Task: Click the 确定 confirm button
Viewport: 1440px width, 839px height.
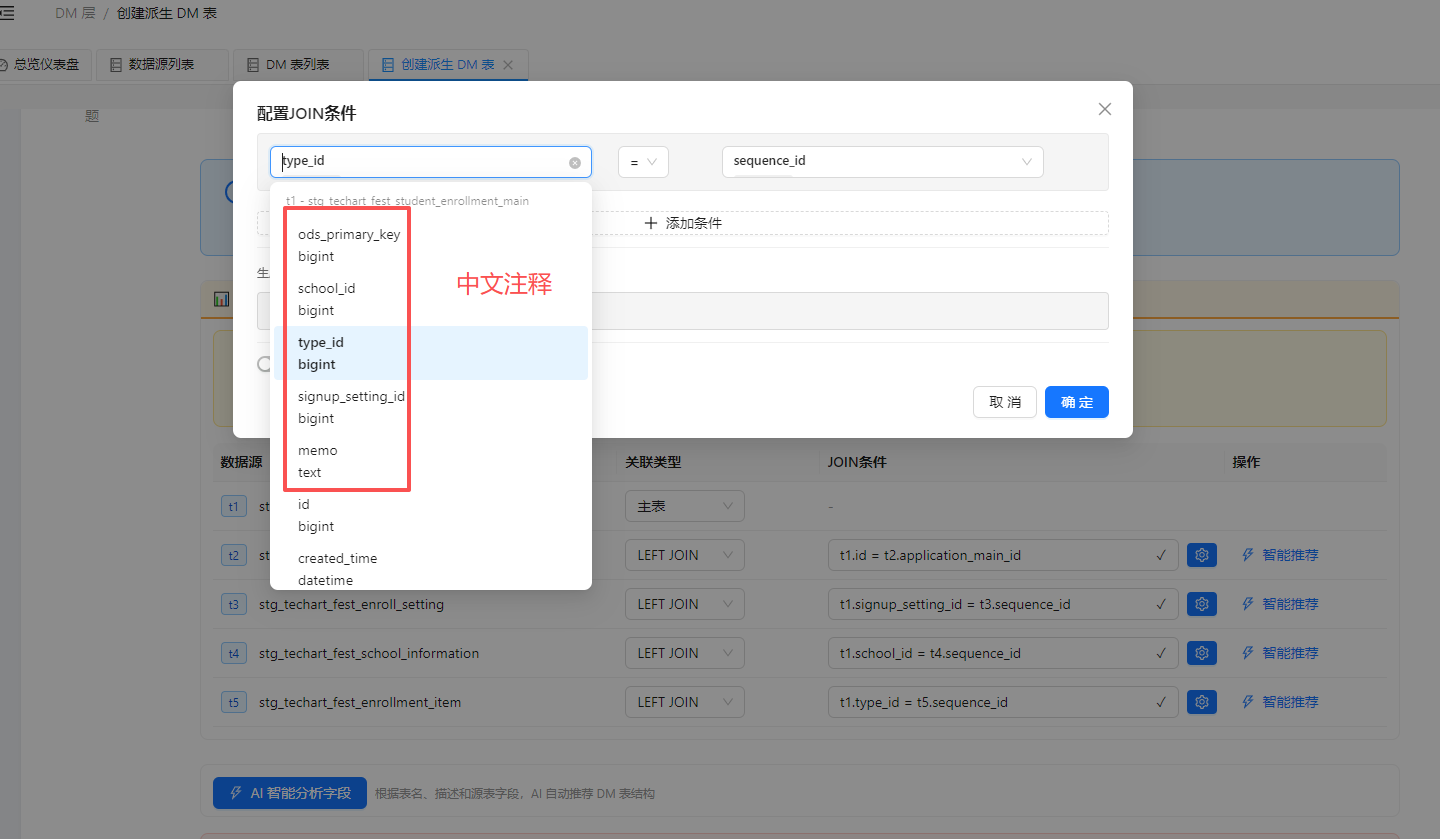Action: pos(1076,402)
